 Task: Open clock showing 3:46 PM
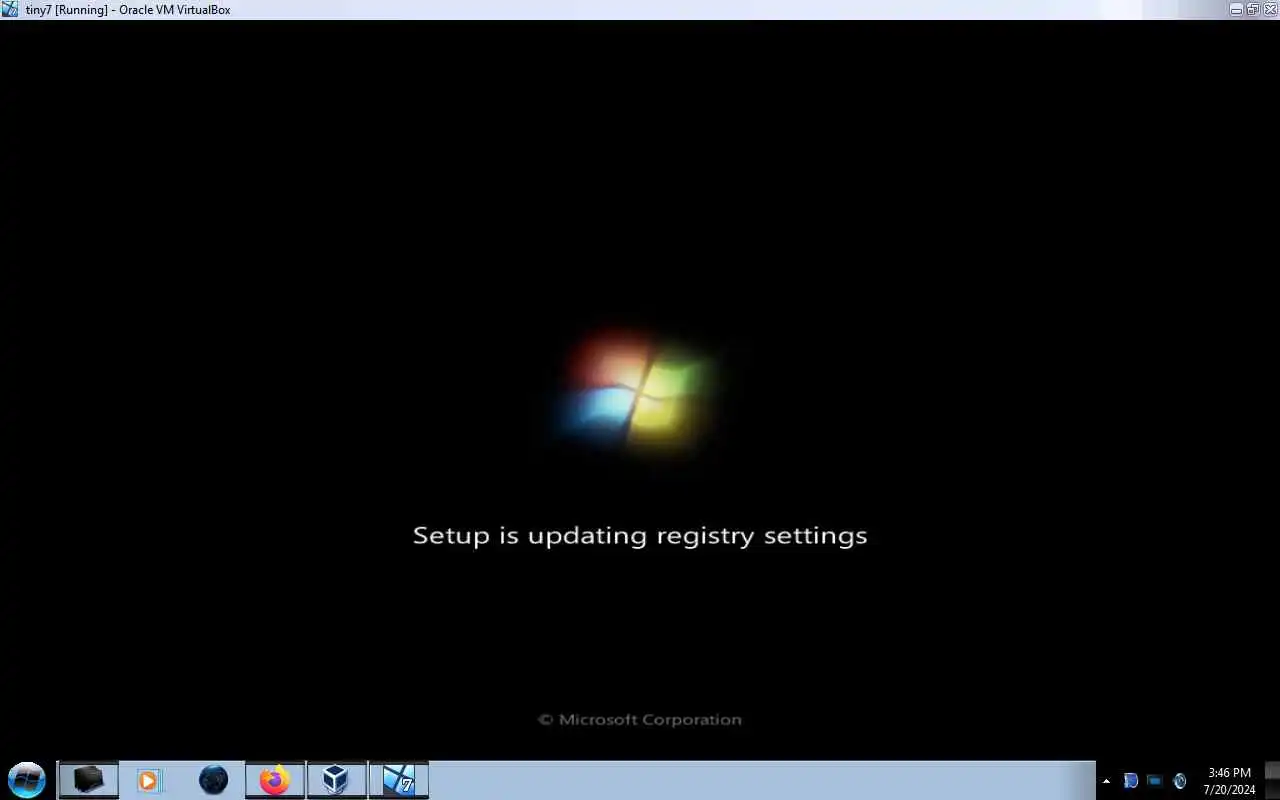(x=1229, y=781)
